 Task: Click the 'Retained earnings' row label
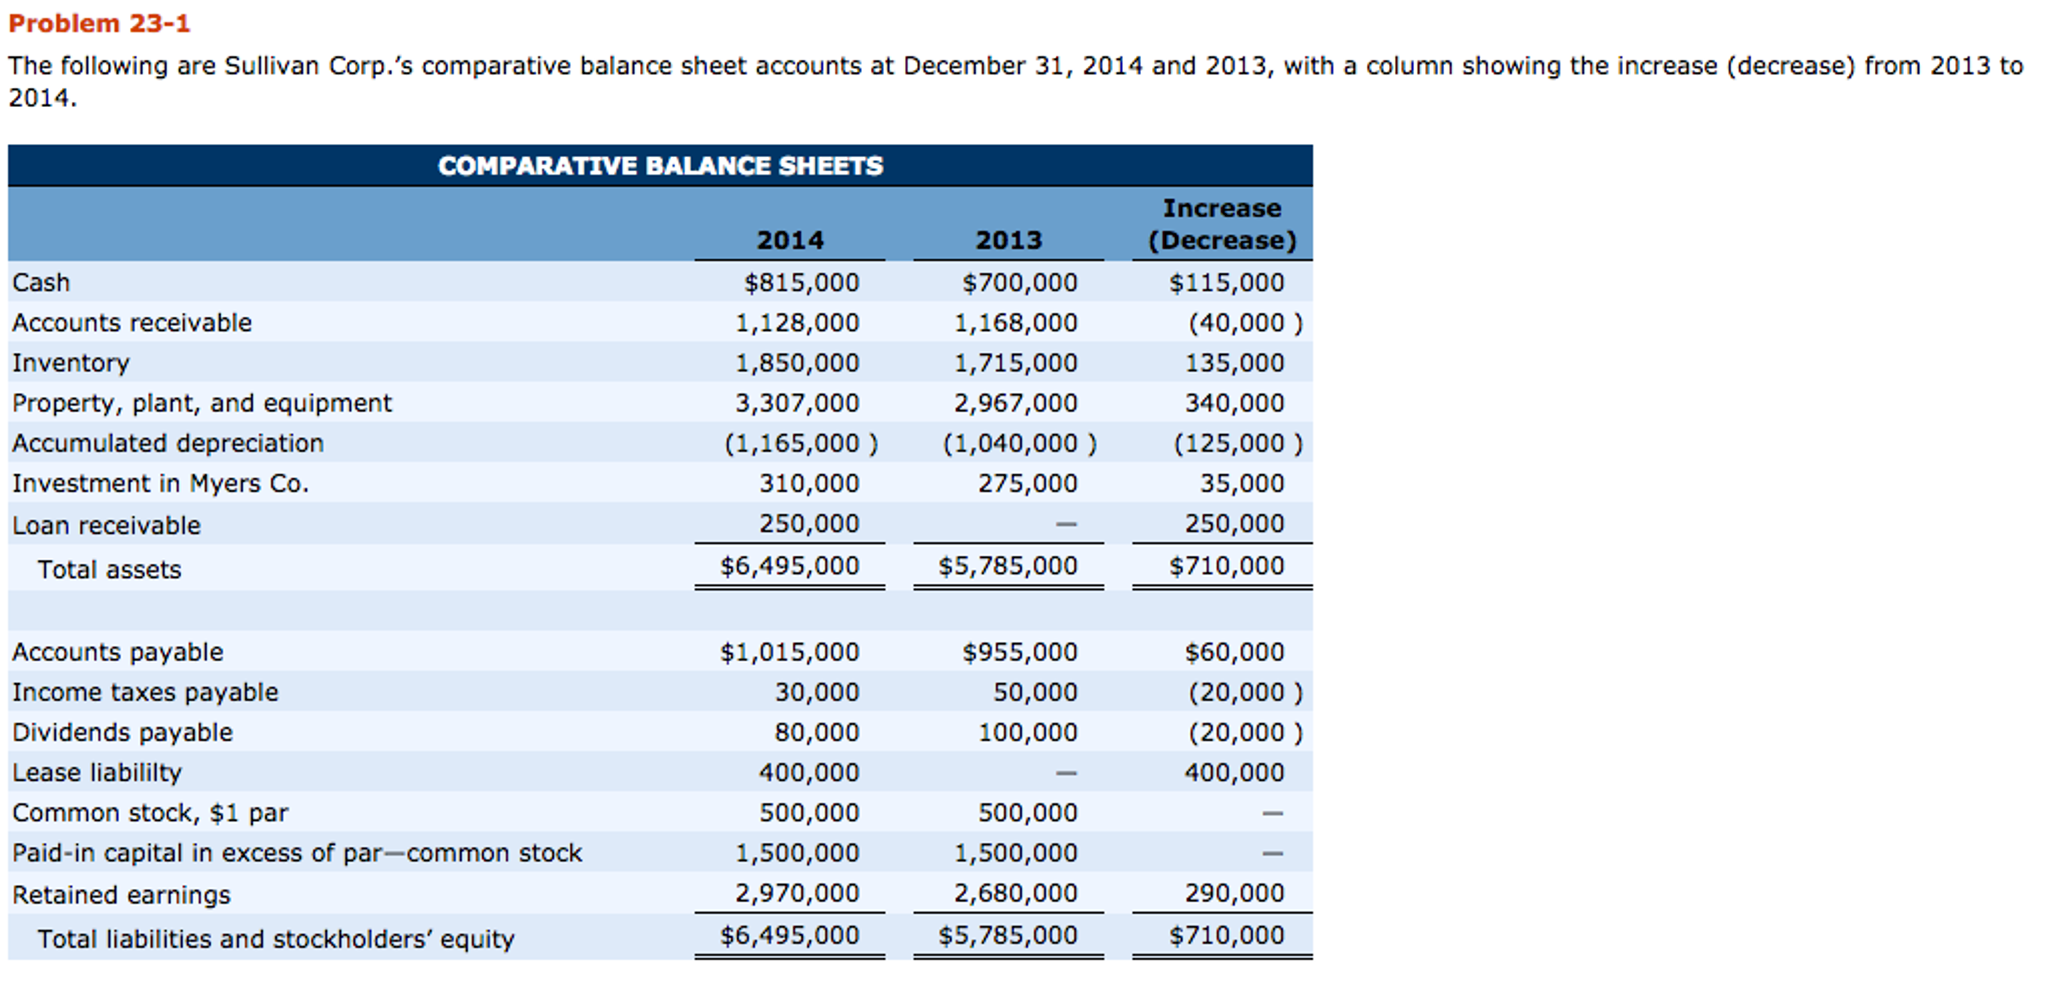point(121,895)
